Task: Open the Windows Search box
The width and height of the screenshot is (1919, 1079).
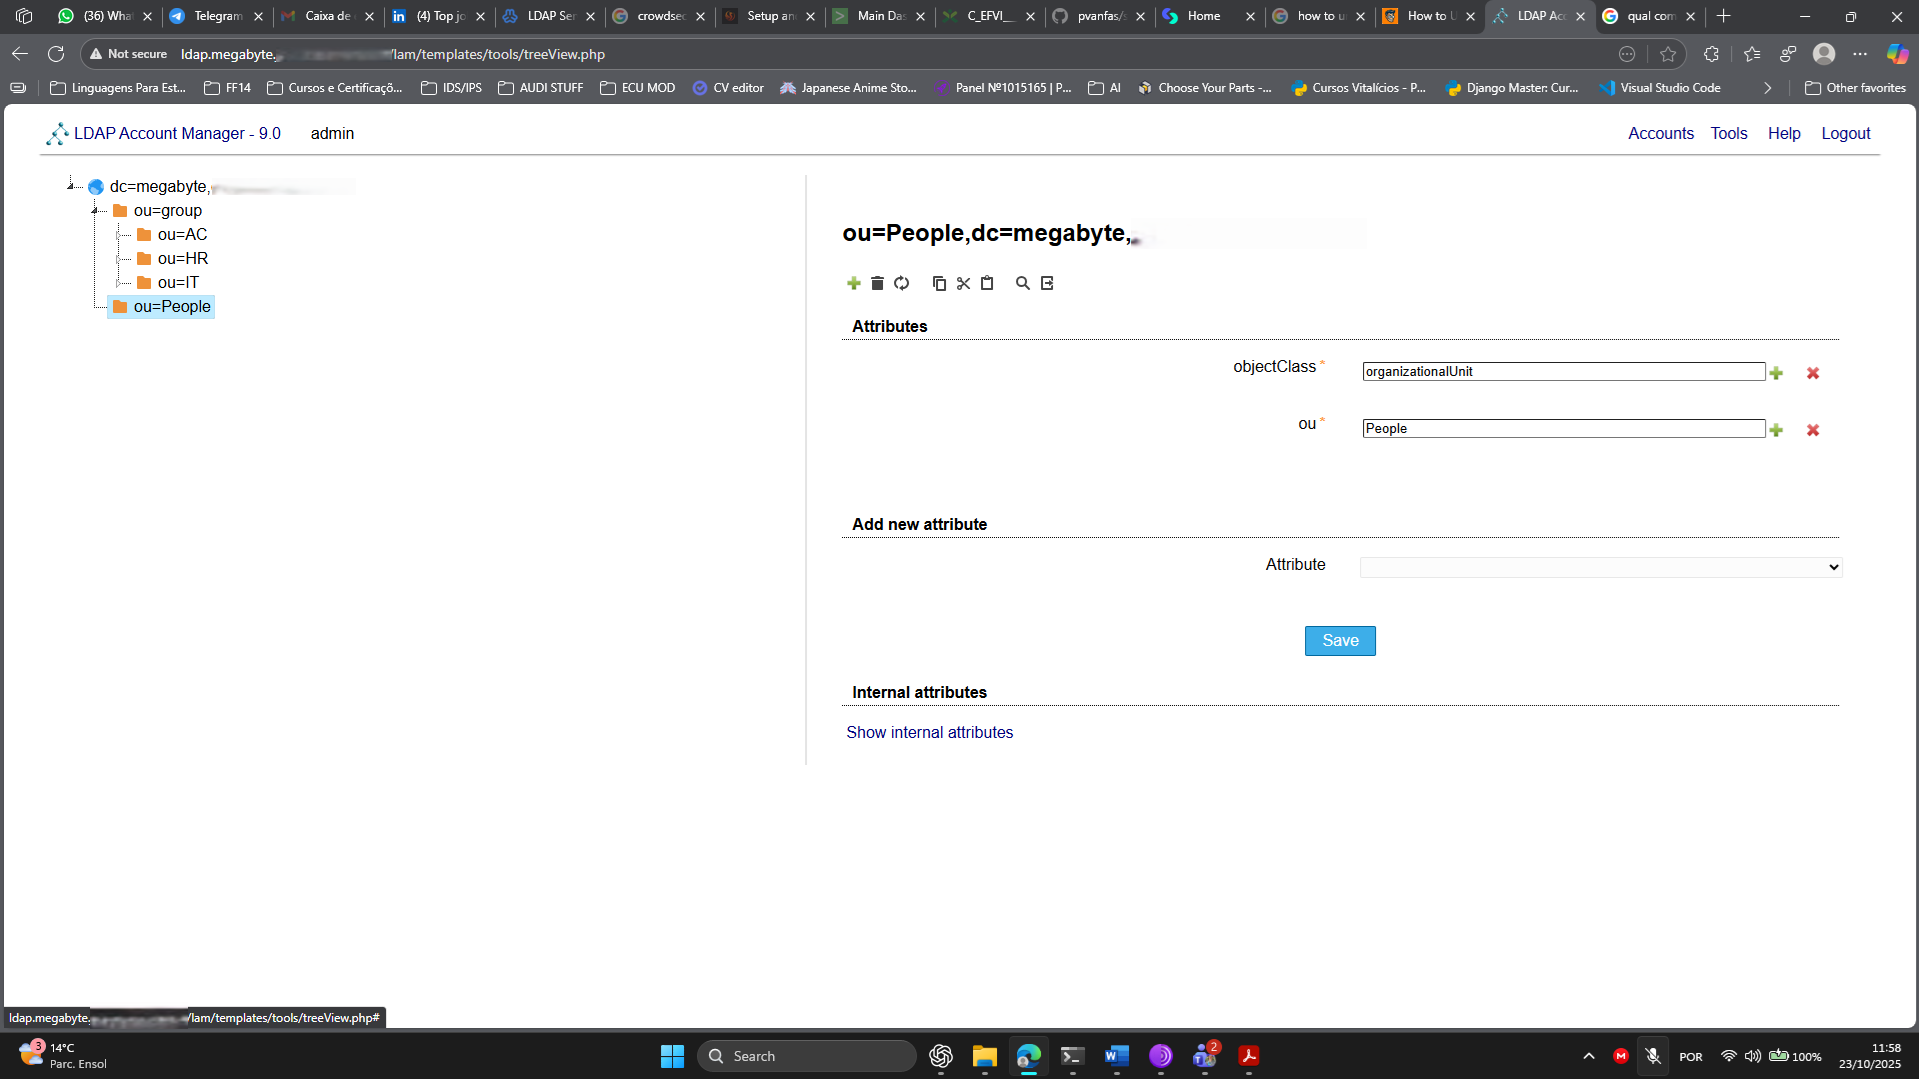Action: pyautogui.click(x=806, y=1055)
